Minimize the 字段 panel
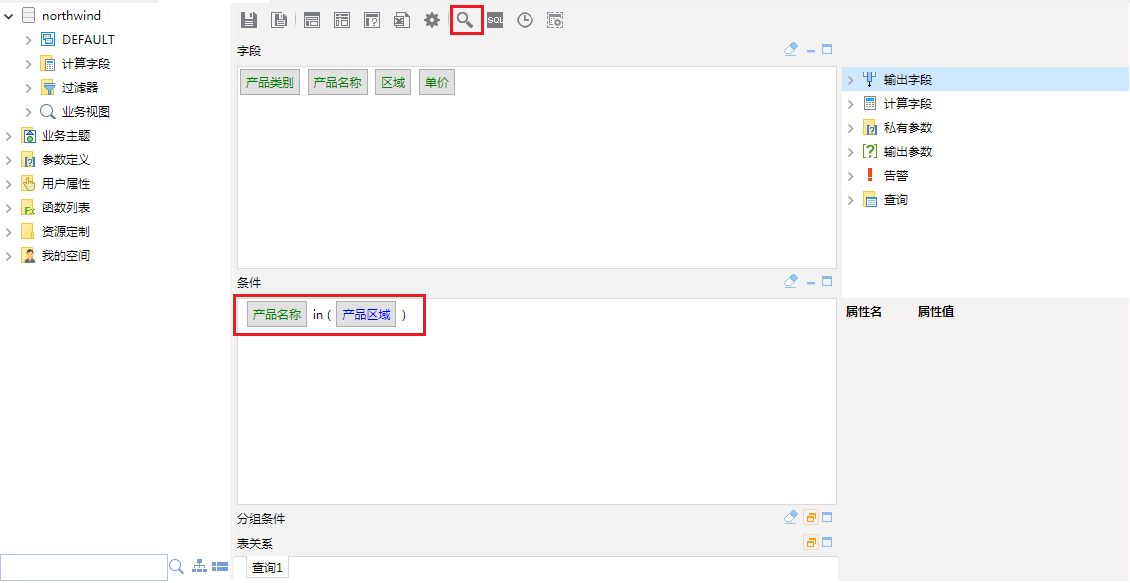This screenshot has width=1130, height=583. click(x=811, y=50)
